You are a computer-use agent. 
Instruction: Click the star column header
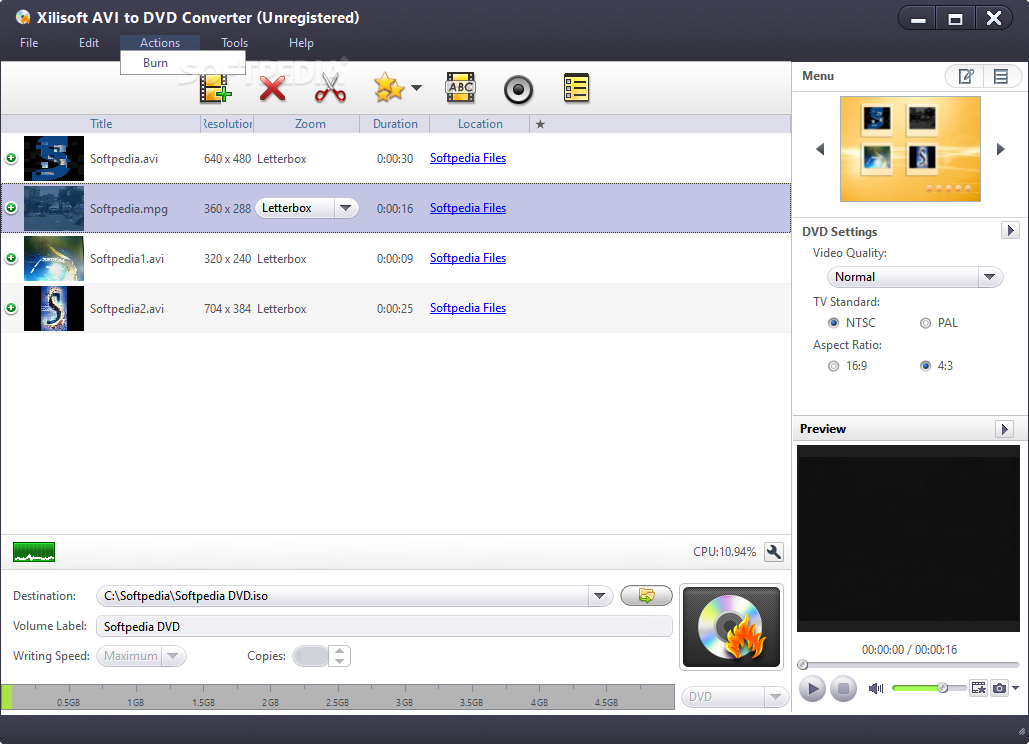pos(540,124)
